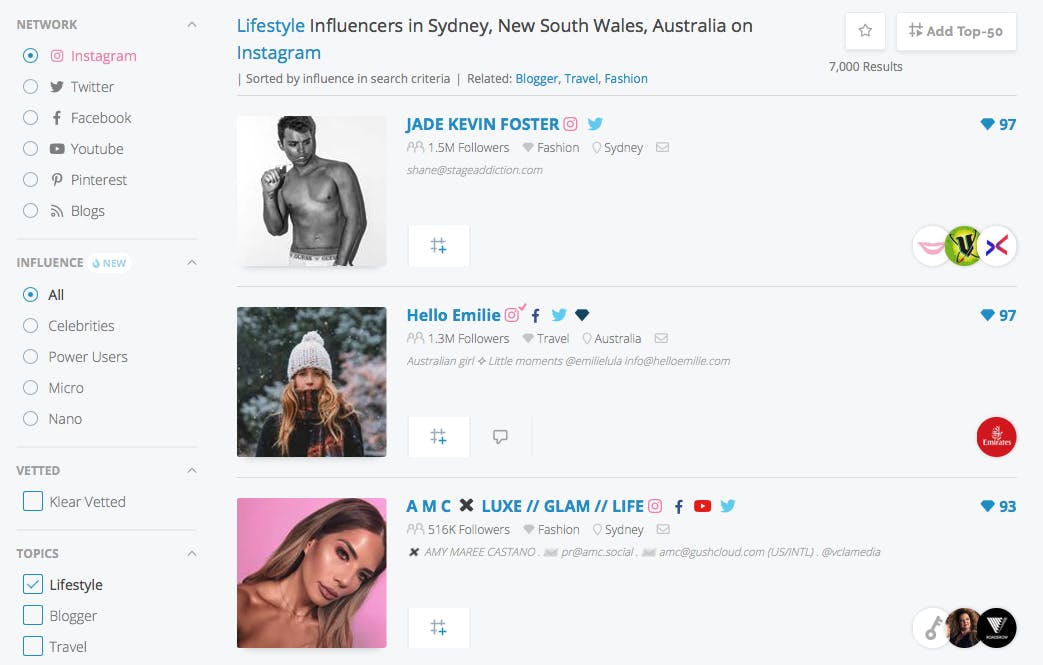Click the YouTube icon beside AMC Luxe Glam Life
This screenshot has width=1043, height=665.
click(702, 506)
